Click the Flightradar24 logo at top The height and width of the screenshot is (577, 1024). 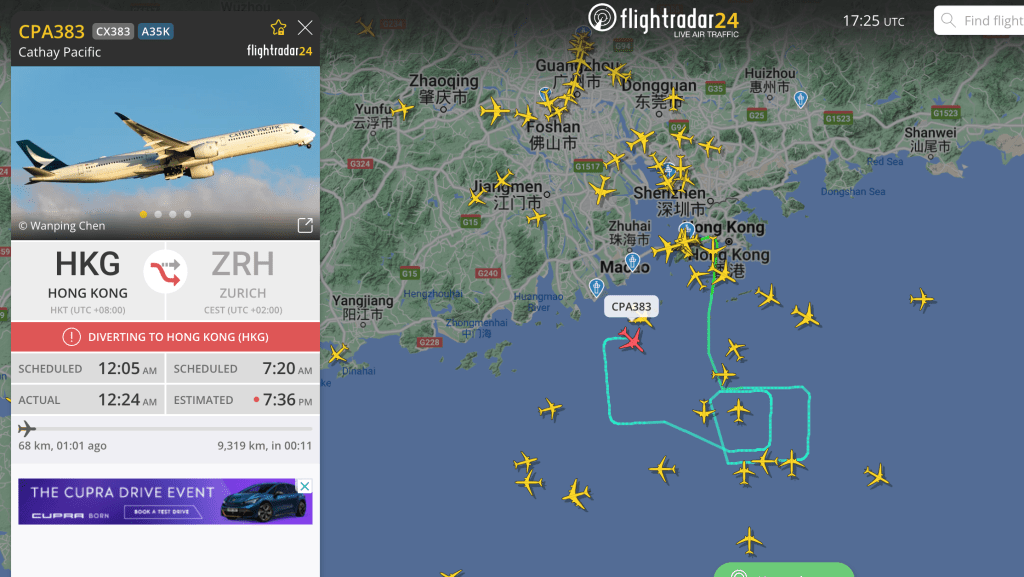[x=664, y=20]
